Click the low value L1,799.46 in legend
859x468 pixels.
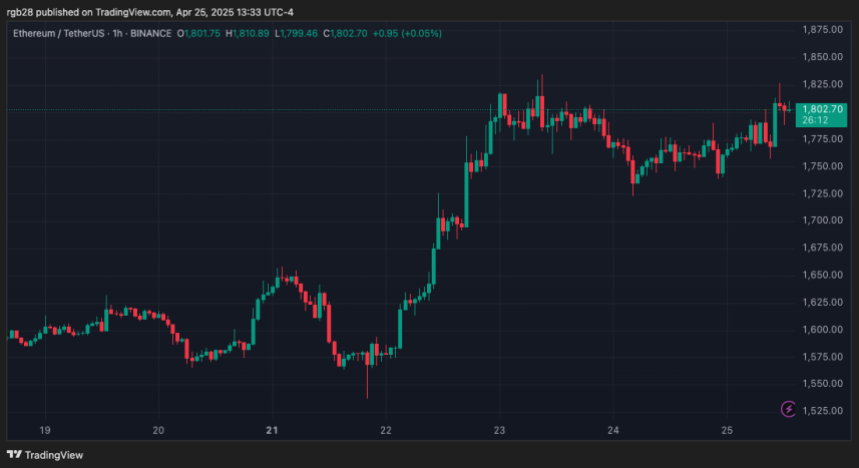[301, 33]
